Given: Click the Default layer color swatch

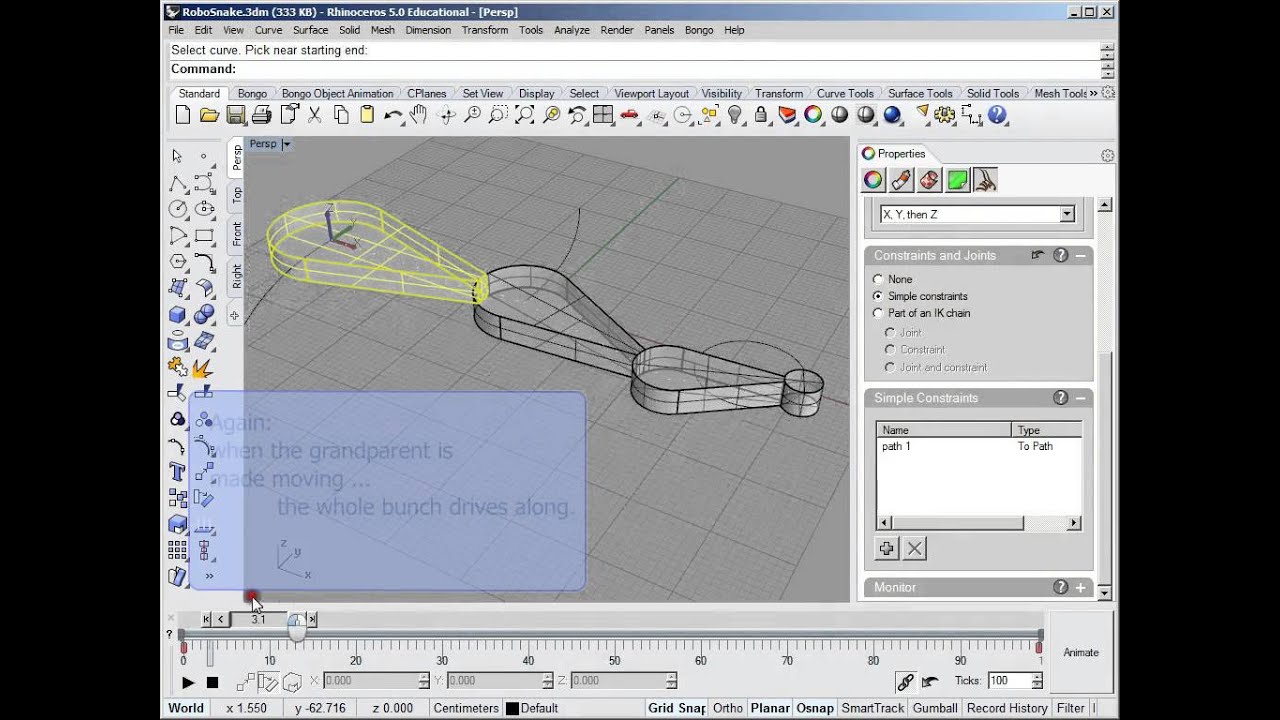Looking at the screenshot, I should (512, 708).
